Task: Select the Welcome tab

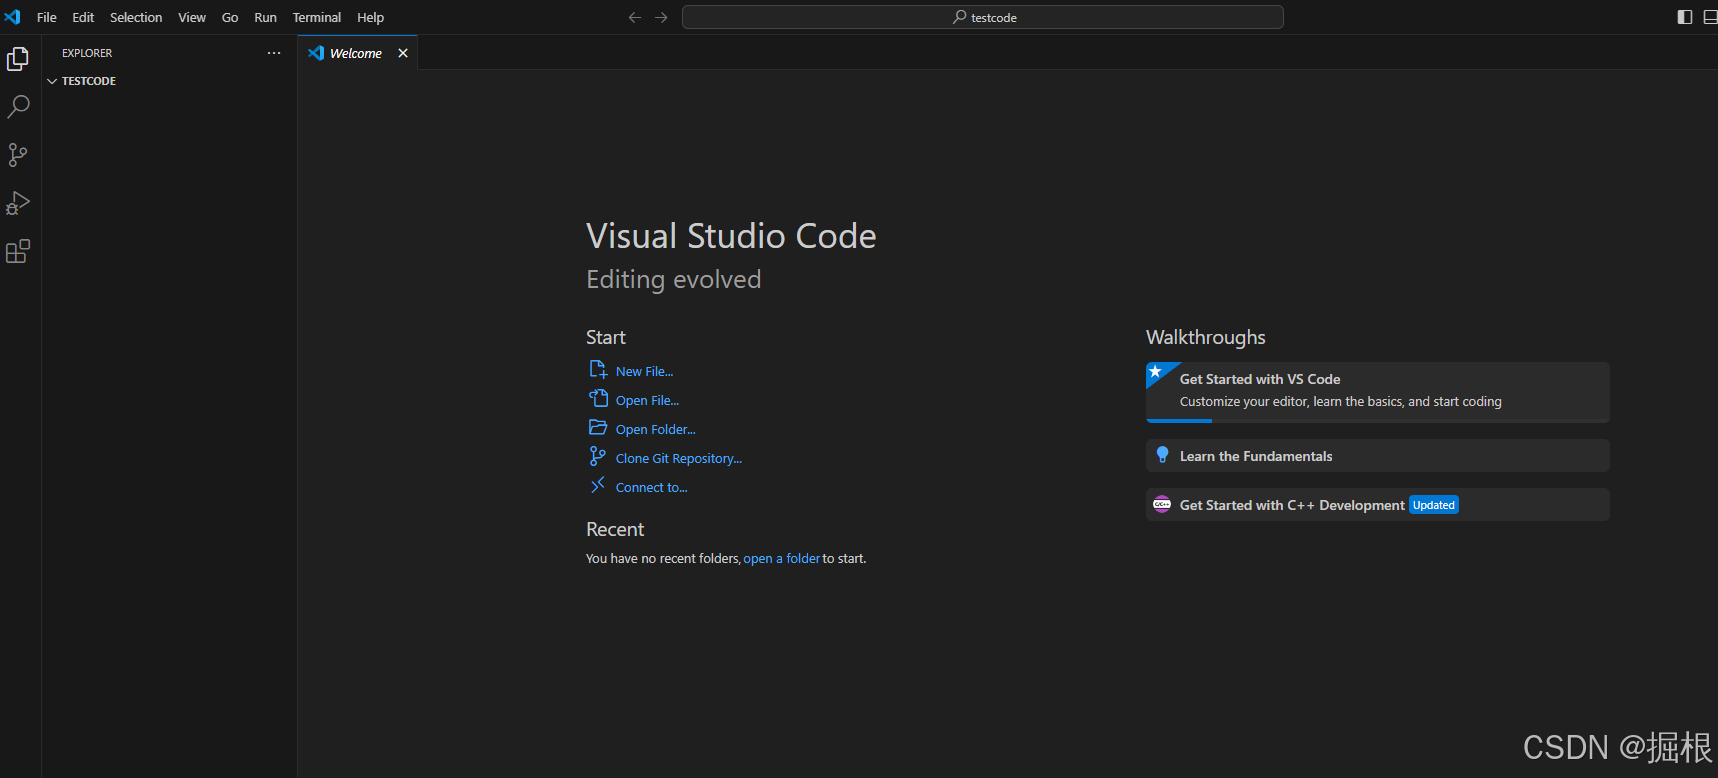Action: 356,53
